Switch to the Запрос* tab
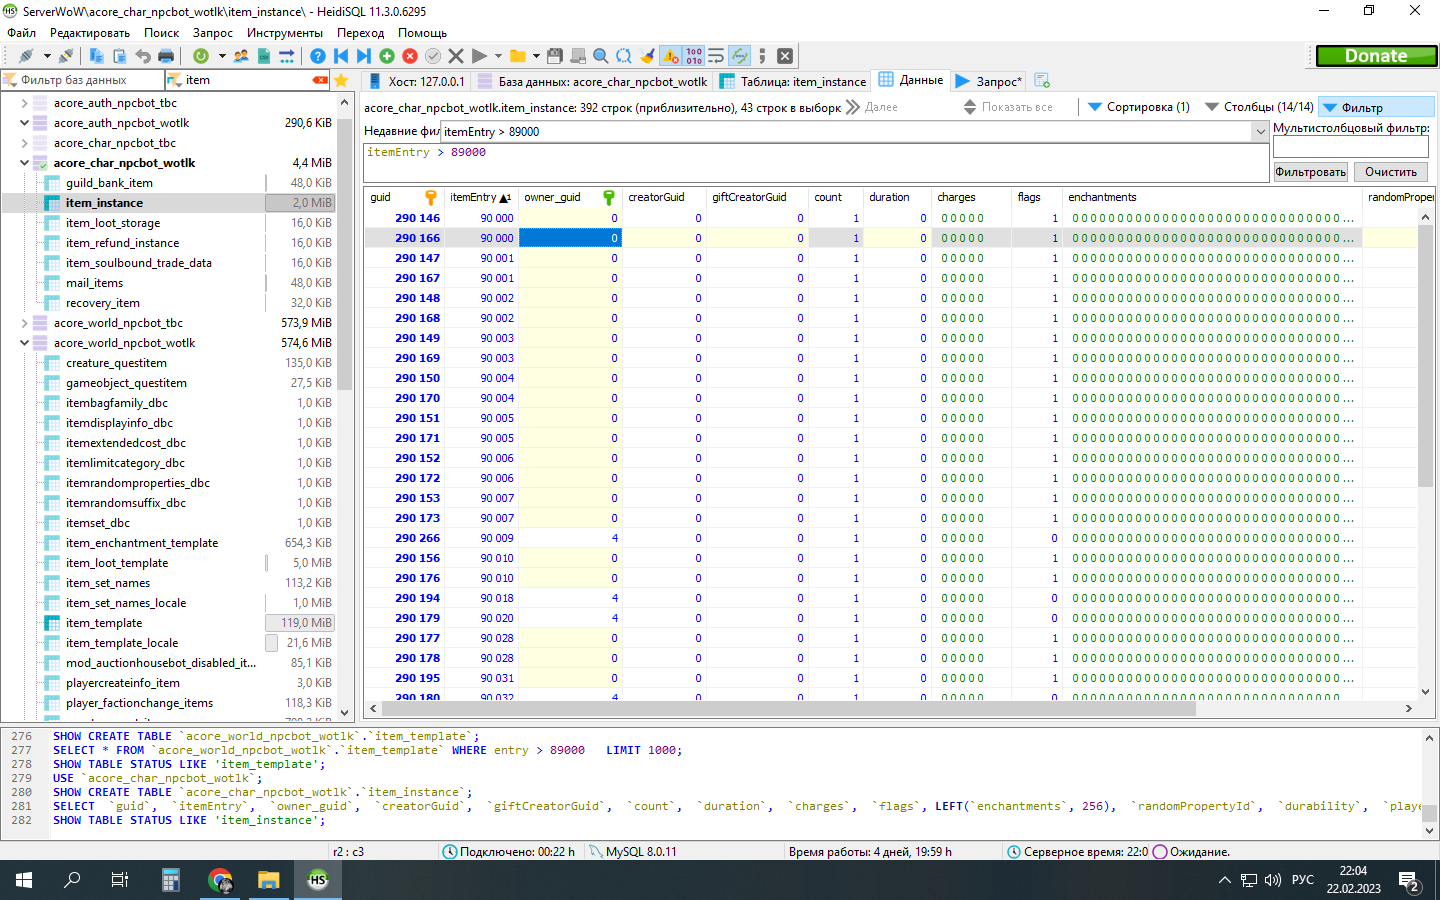This screenshot has width=1440, height=900. [x=989, y=81]
